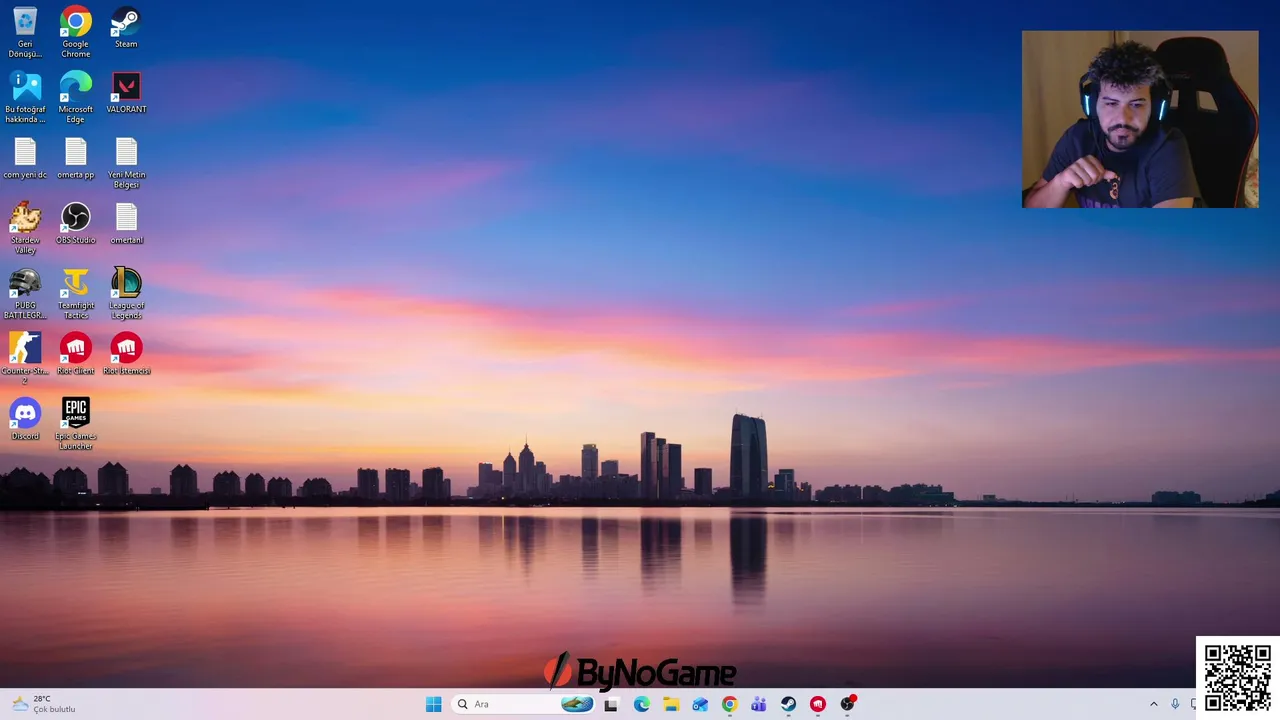Open Microsoft Teams from the taskbar
Image resolution: width=1280 pixels, height=720 pixels.
[759, 704]
